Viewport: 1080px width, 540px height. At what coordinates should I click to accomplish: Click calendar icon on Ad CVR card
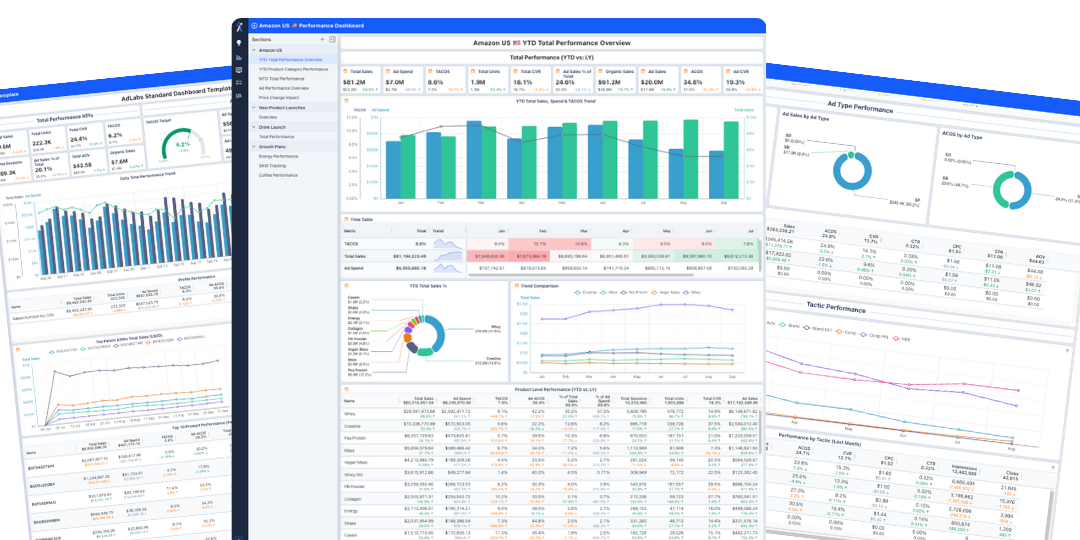[728, 71]
